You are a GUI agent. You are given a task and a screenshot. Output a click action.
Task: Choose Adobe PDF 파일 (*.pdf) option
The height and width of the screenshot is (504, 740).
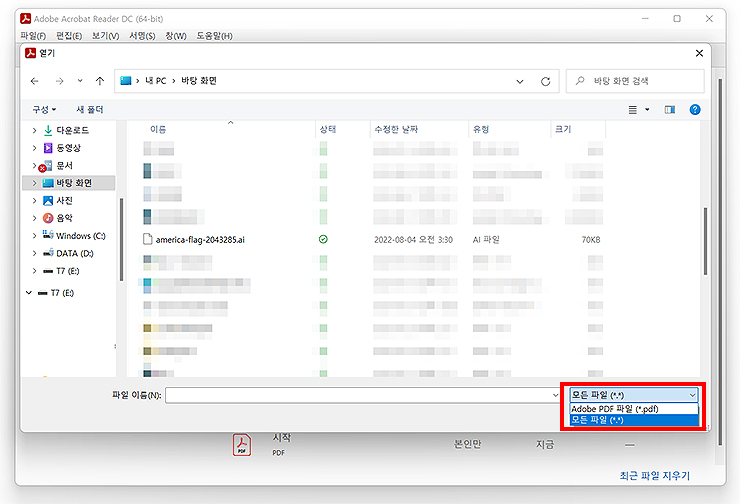[634, 409]
